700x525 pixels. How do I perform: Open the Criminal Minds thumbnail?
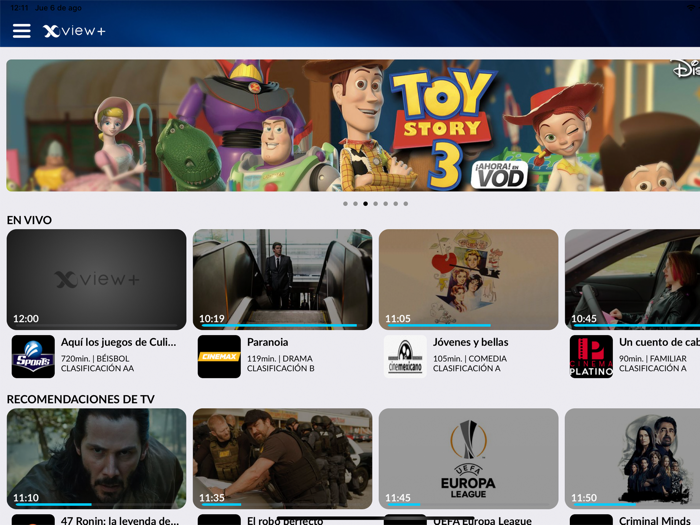633,458
